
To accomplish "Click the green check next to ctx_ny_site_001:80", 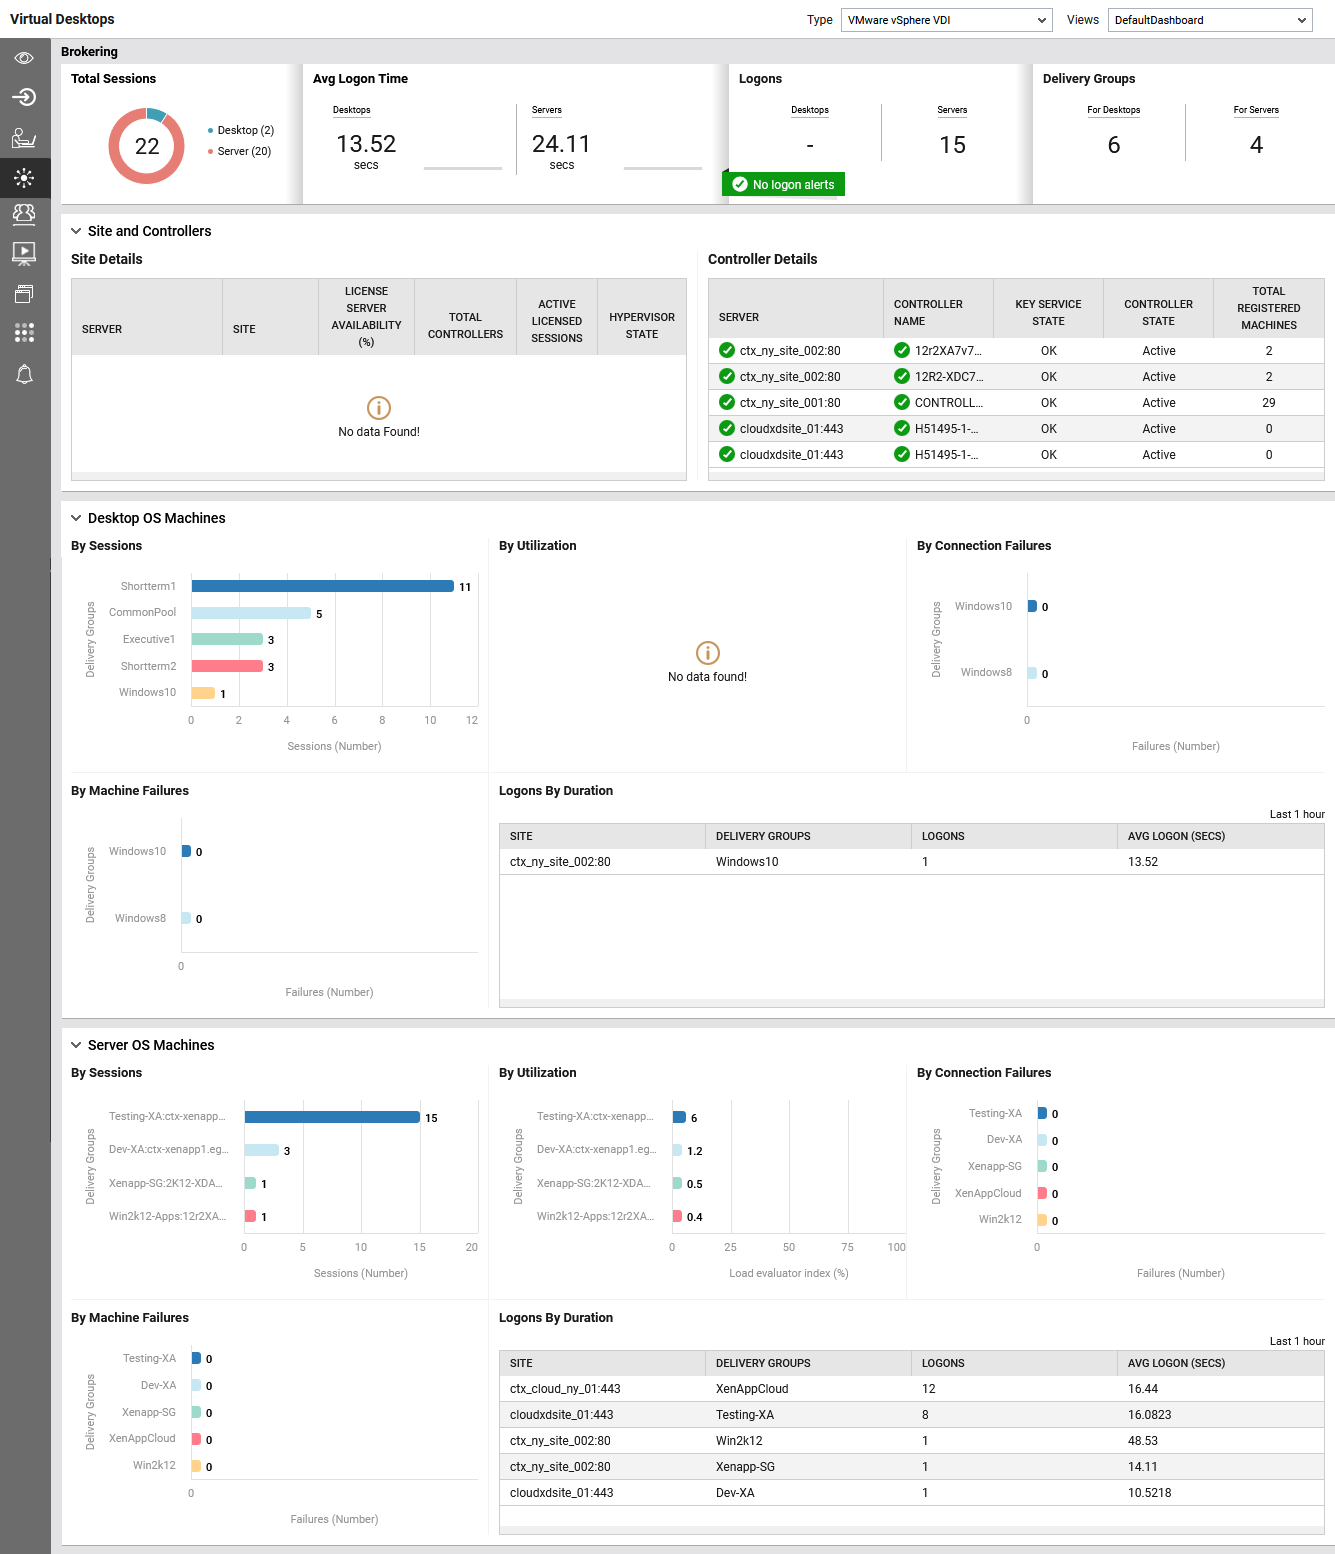I will coord(726,402).
